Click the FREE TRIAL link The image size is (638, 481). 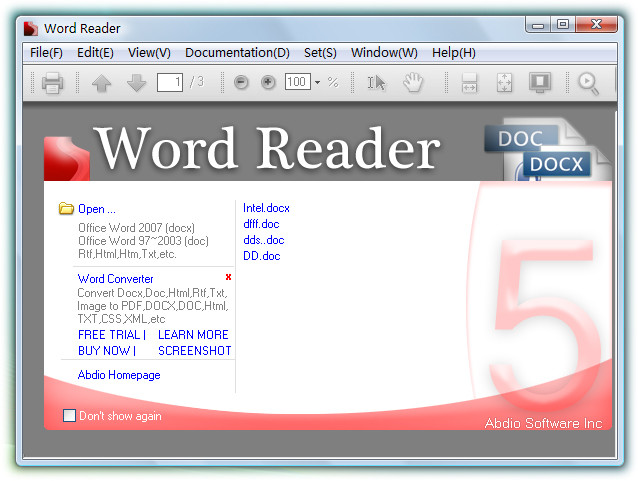(109, 335)
